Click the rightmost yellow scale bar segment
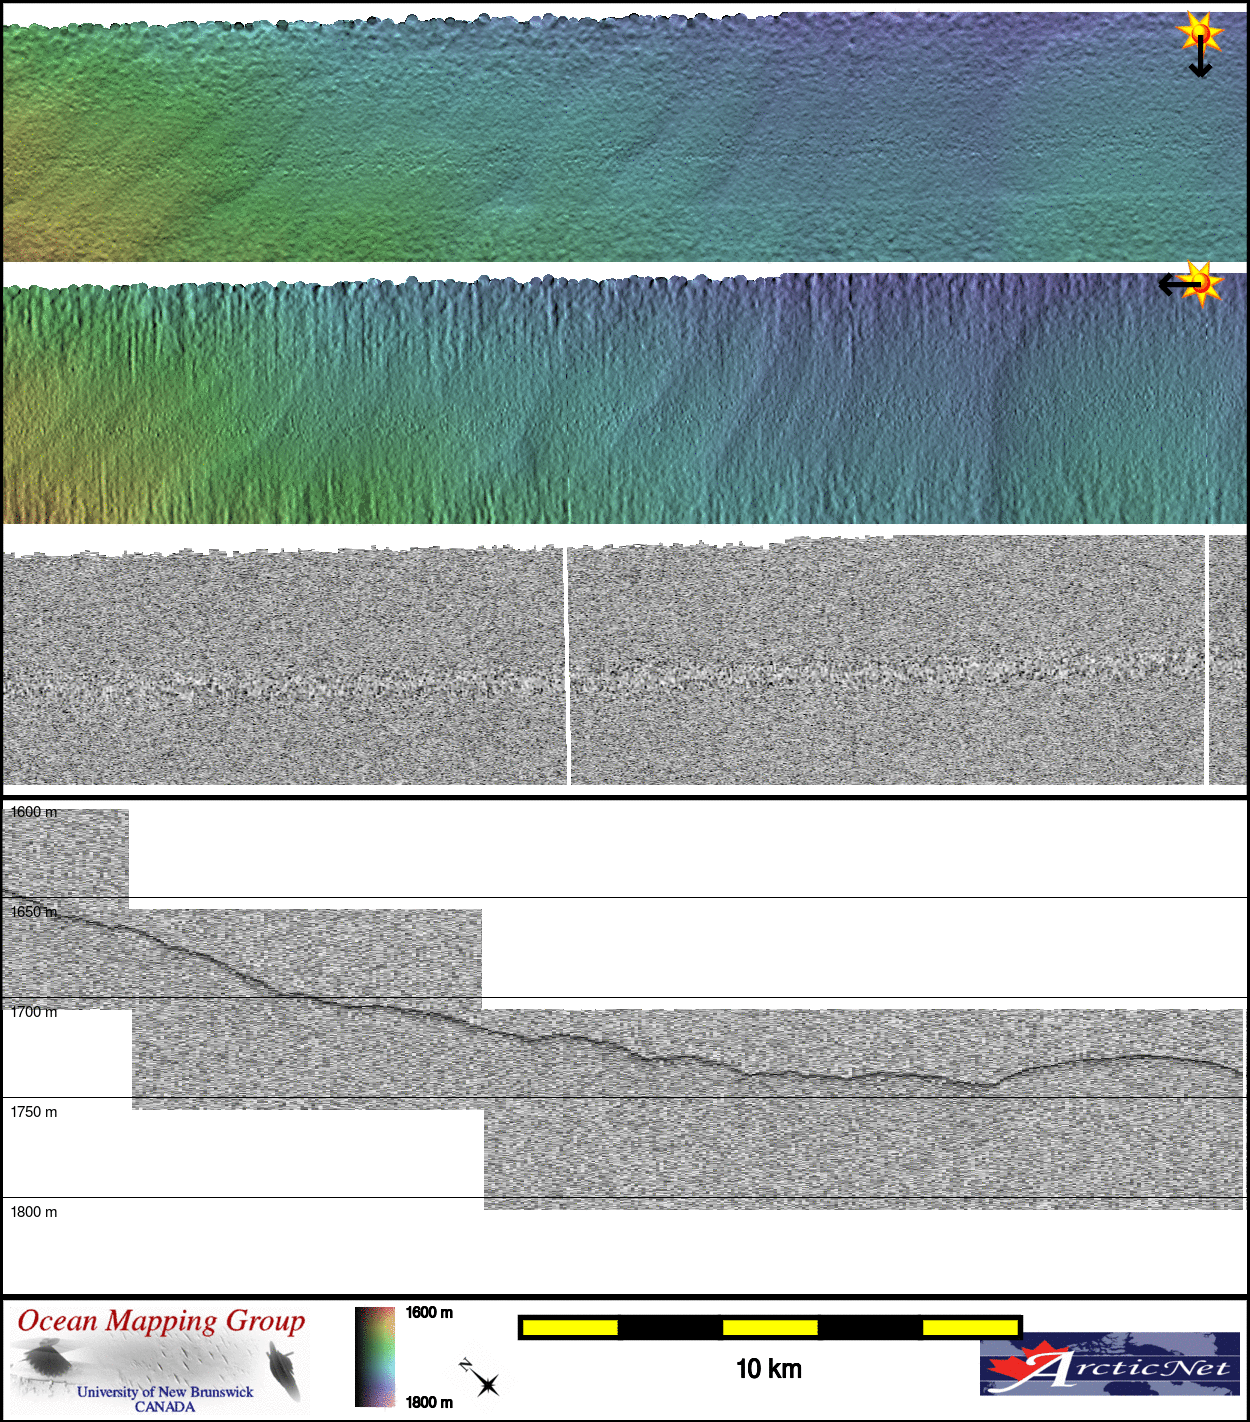Viewport: 1250px width, 1422px height. [970, 1328]
